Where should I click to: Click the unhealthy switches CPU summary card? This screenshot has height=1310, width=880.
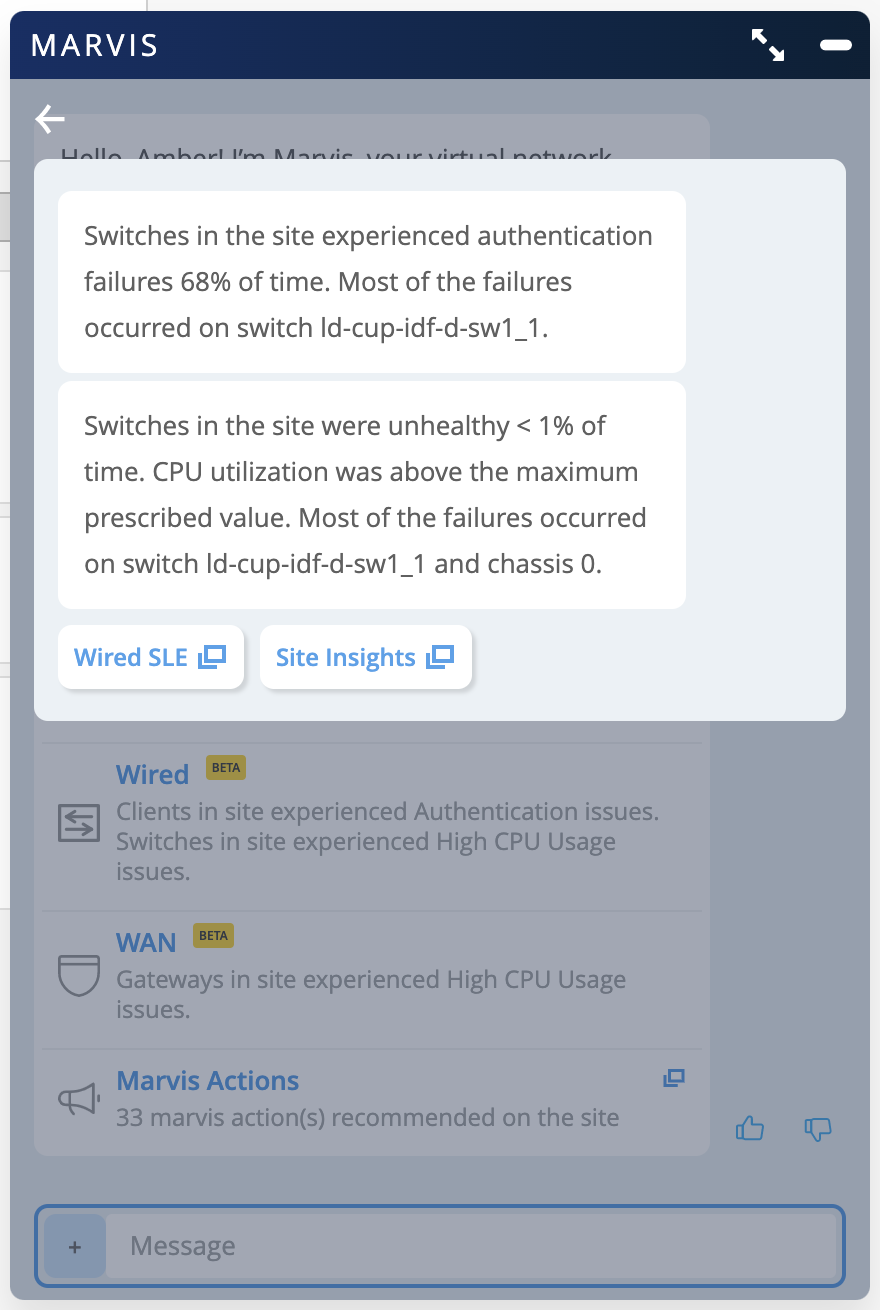[372, 495]
